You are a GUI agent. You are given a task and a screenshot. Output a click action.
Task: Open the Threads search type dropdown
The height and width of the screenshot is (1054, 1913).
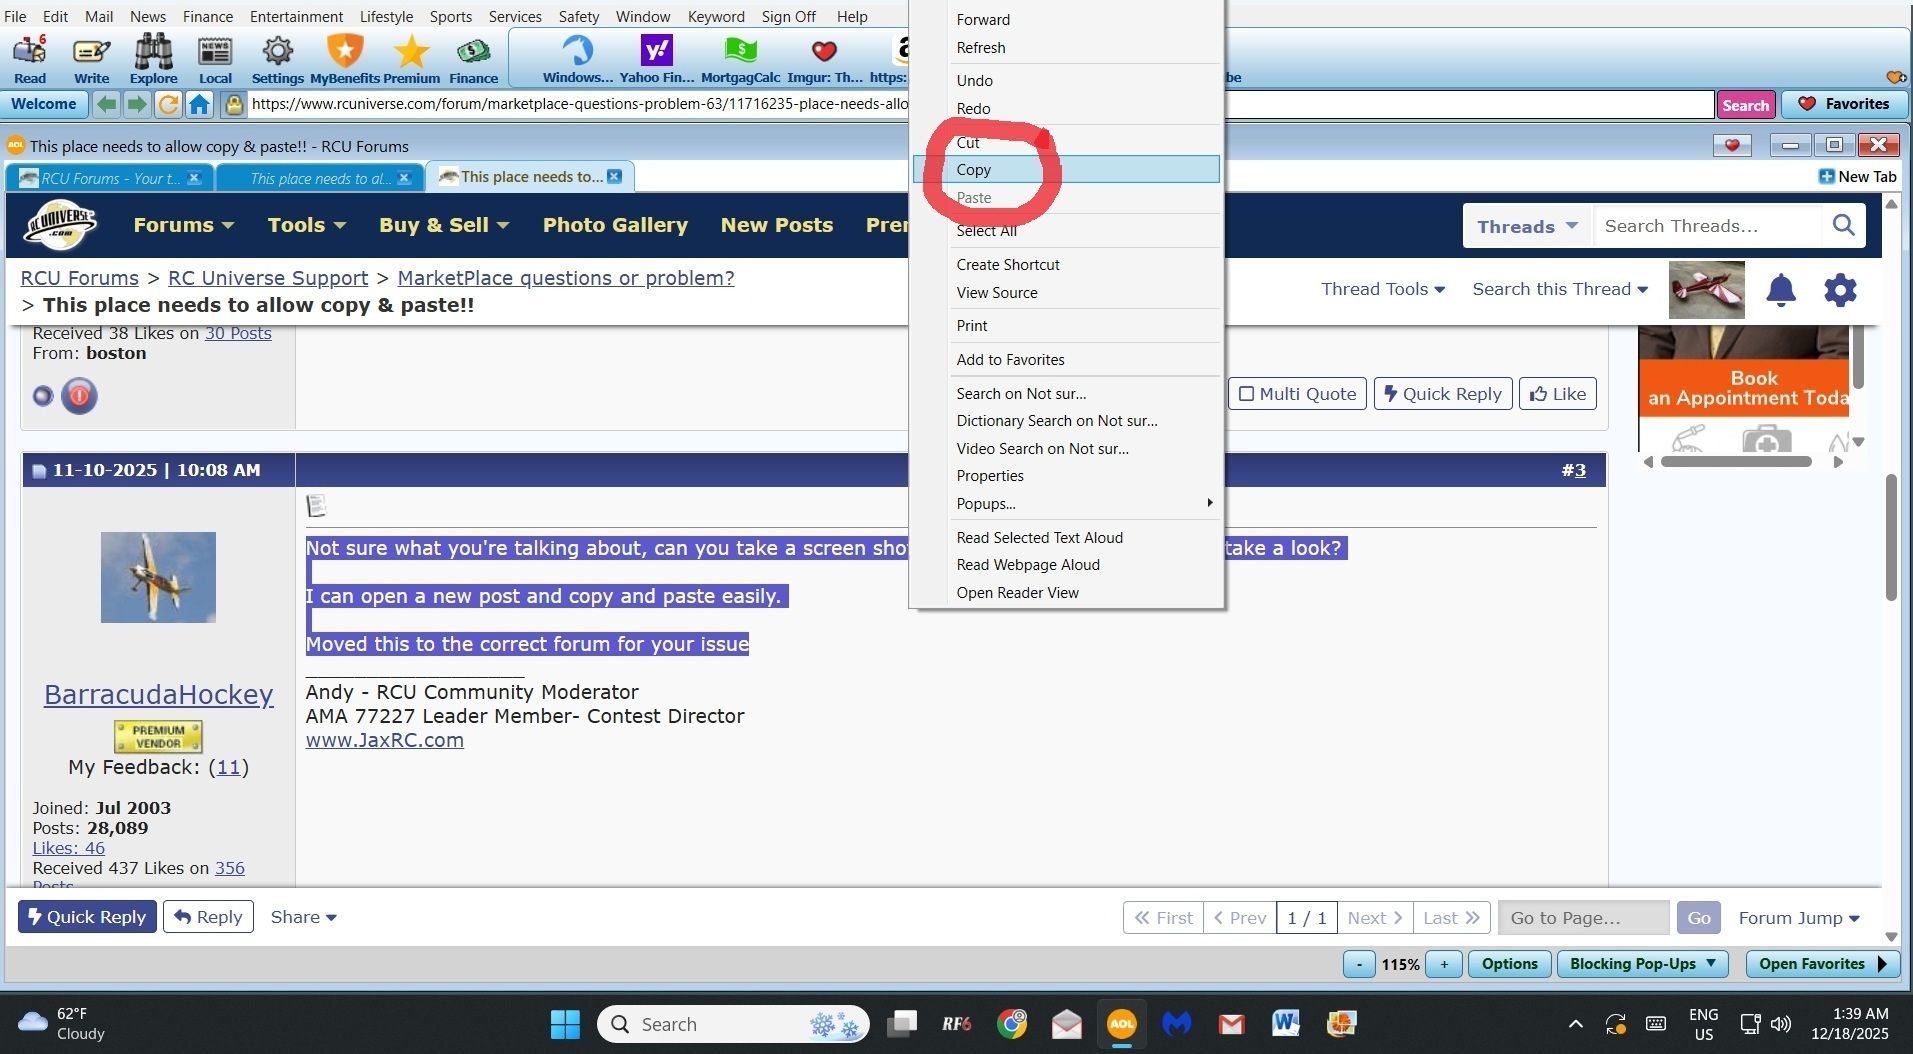point(1527,226)
